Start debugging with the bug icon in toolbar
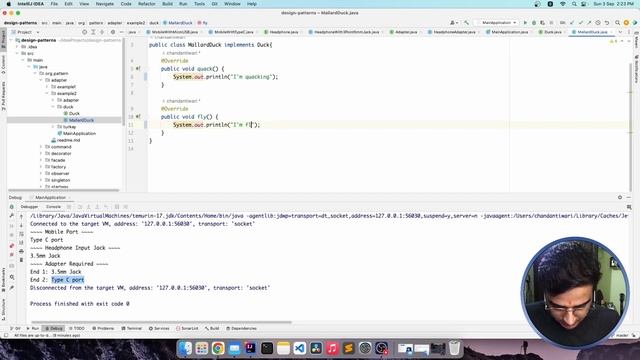The width and height of the screenshot is (640, 360). (x=534, y=23)
